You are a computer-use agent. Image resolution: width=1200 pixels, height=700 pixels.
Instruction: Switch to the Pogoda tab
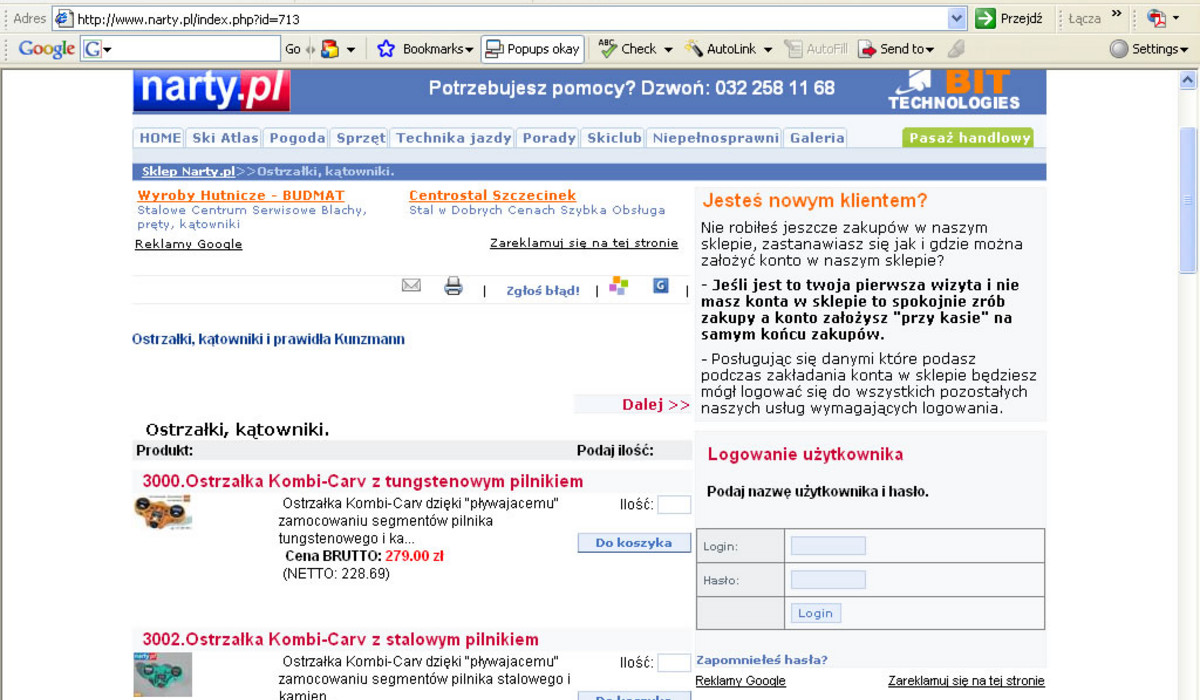296,138
